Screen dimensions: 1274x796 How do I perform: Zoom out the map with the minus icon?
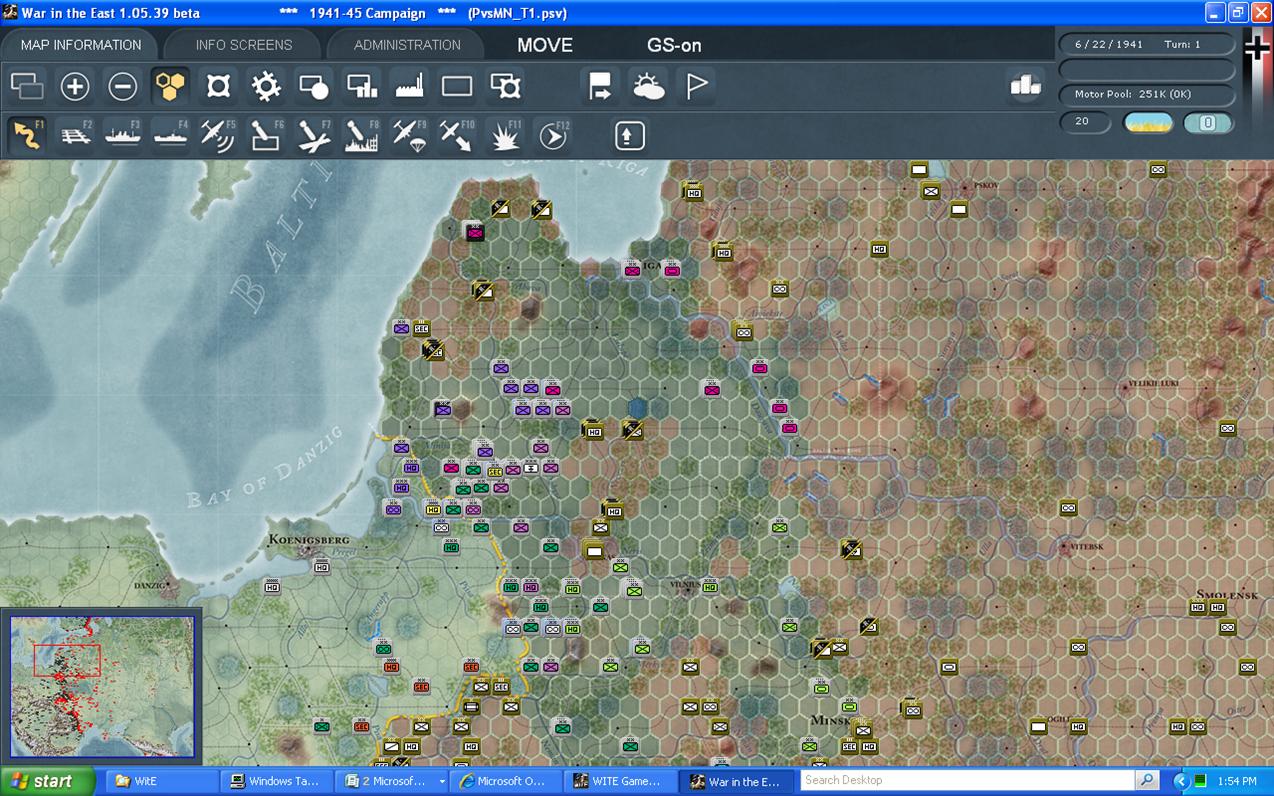click(123, 86)
